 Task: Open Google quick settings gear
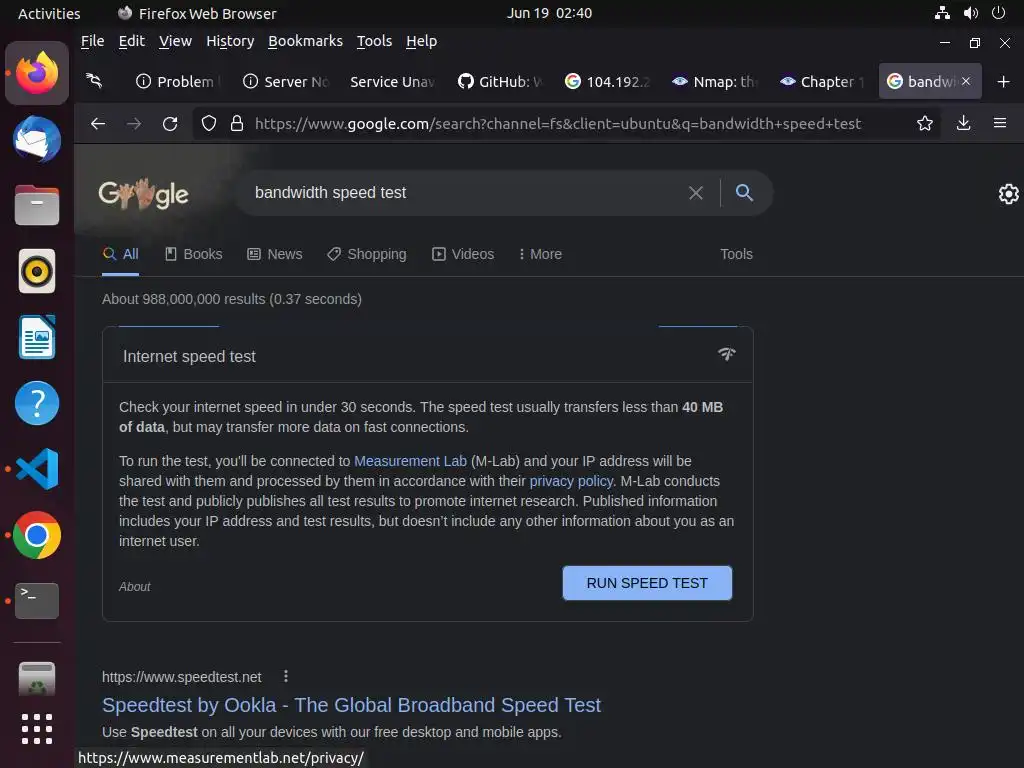tap(1008, 194)
